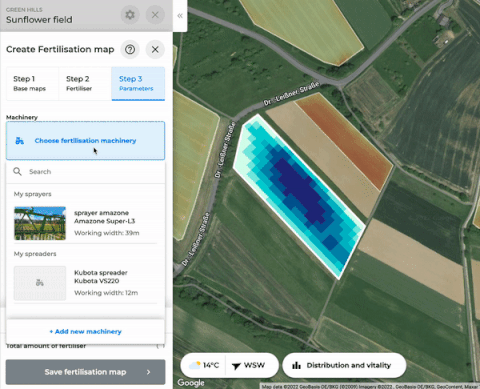Click Working width: 12m text
This screenshot has height=389, width=480.
(106, 293)
